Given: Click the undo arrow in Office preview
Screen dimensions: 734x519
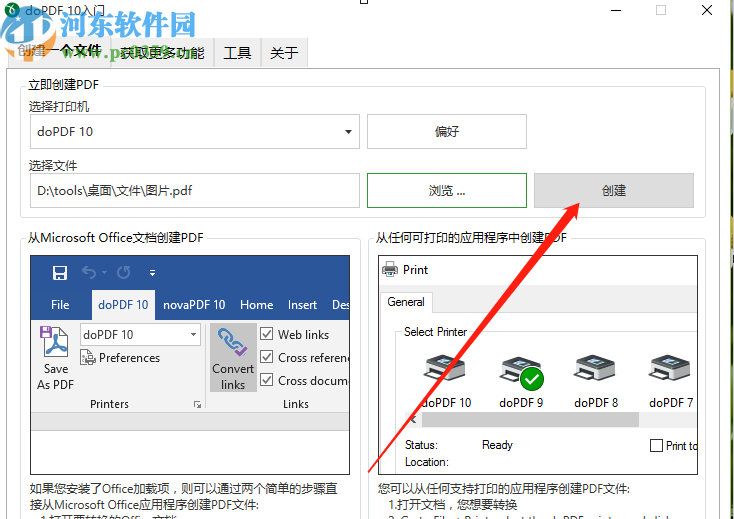Looking at the screenshot, I should click(x=89, y=272).
